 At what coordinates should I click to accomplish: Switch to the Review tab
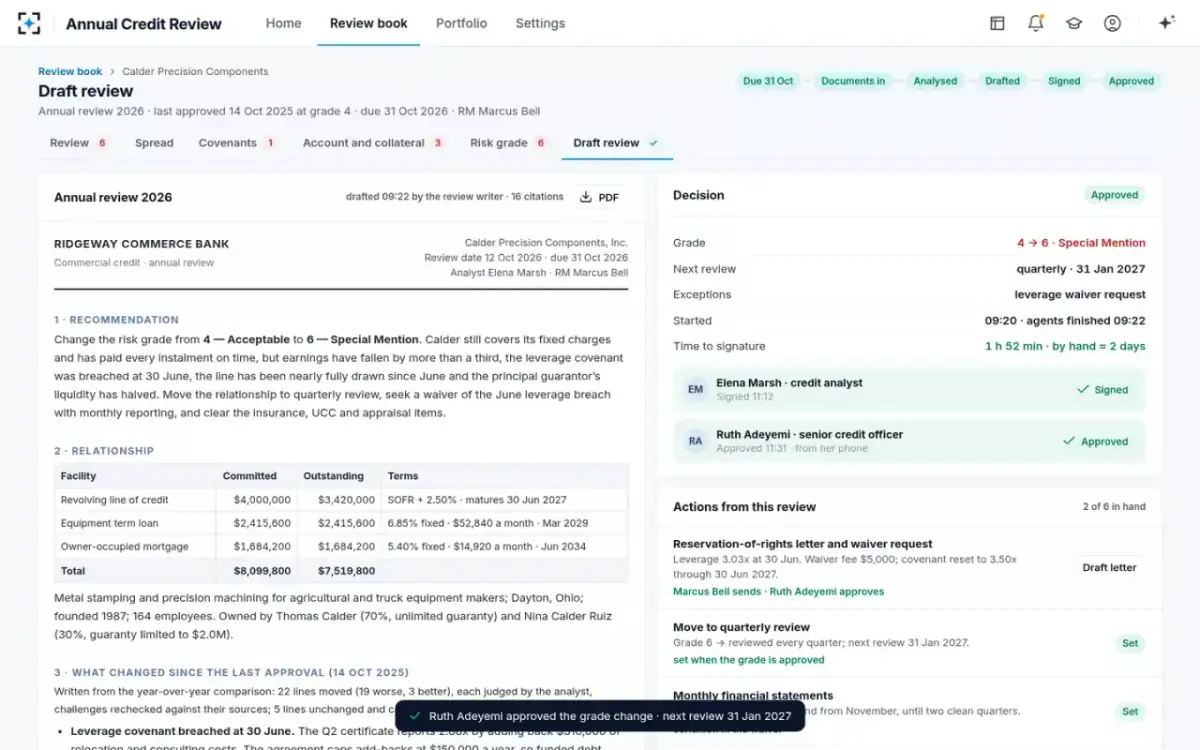(79, 143)
